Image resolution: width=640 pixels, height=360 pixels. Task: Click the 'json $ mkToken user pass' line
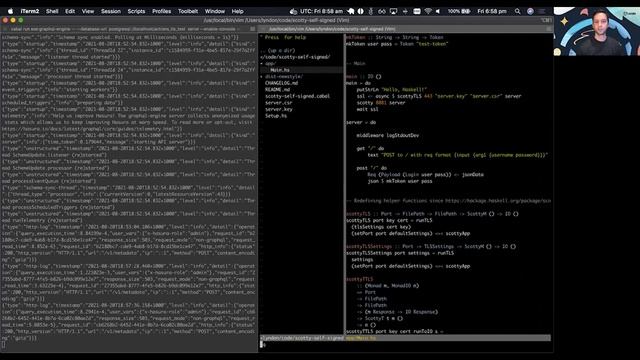pos(400,181)
